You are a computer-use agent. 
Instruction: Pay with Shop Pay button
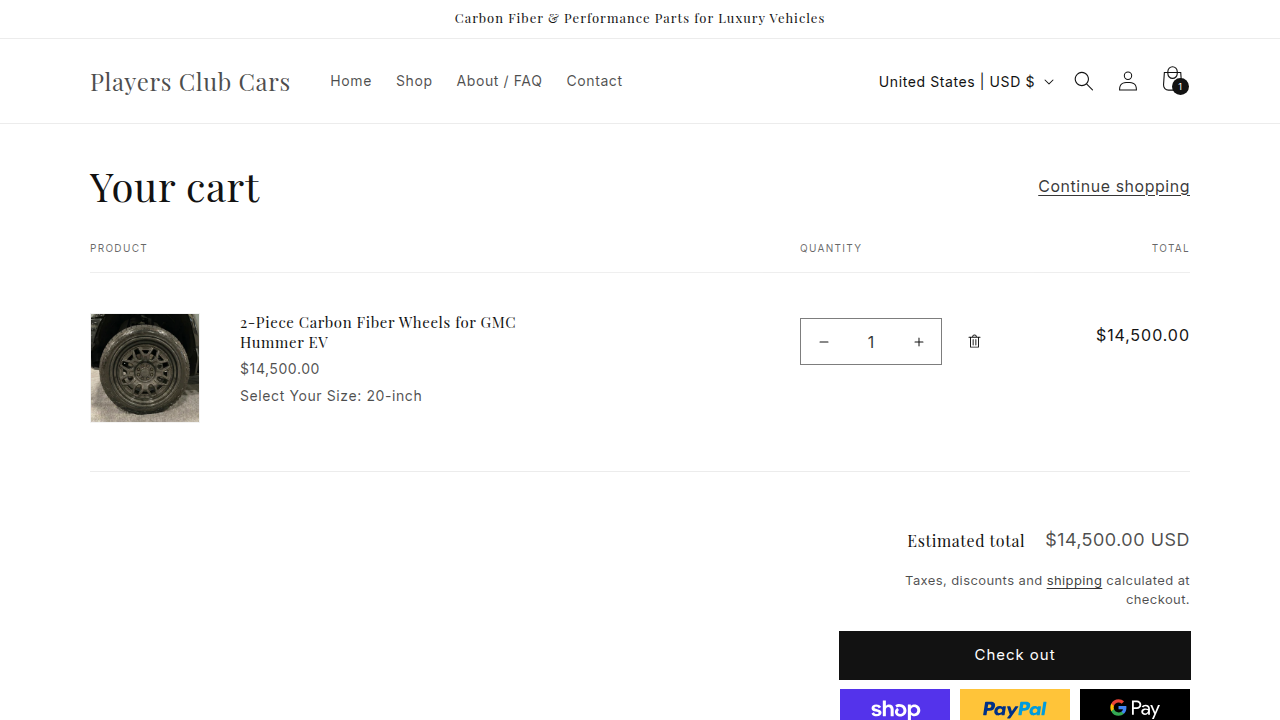pos(895,705)
